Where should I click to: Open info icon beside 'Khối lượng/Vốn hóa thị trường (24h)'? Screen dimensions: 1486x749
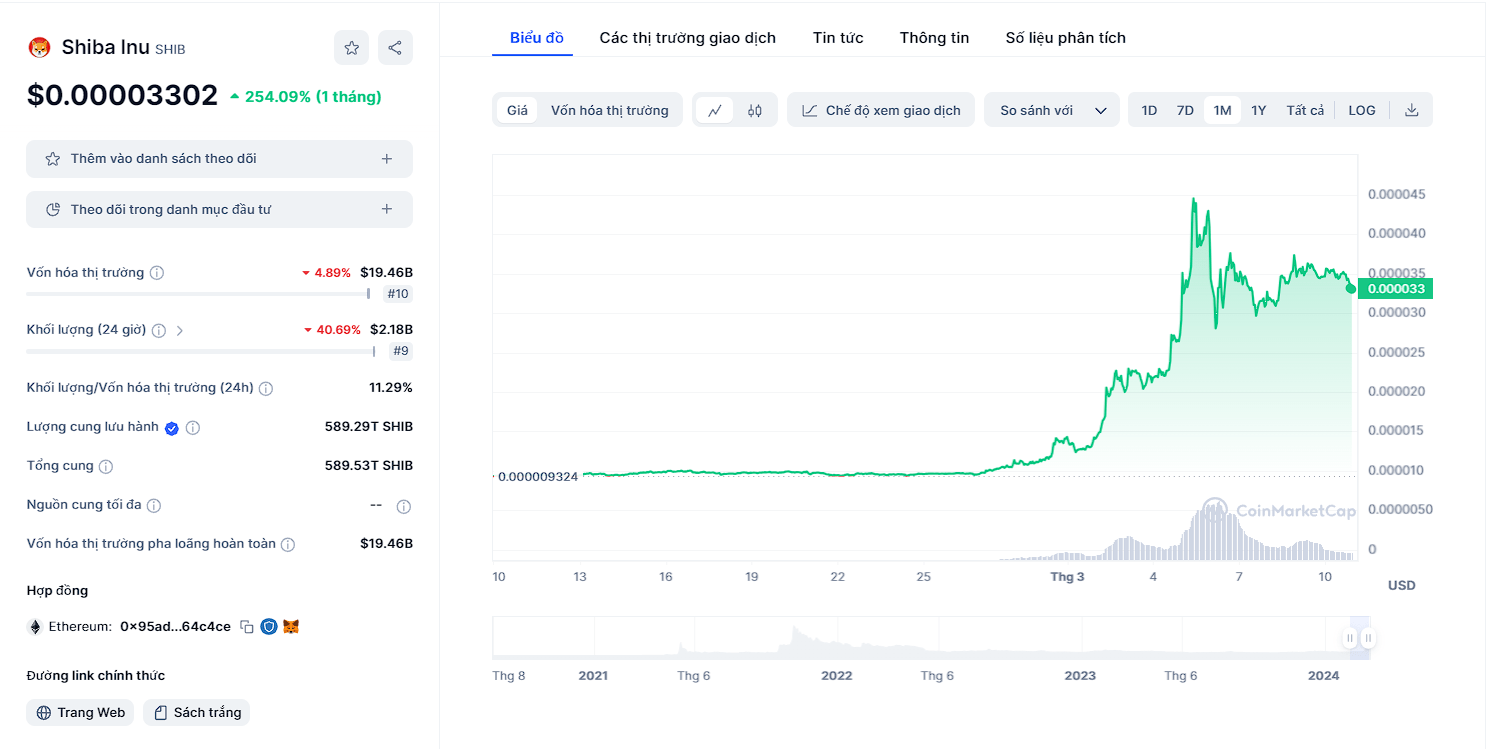tap(266, 388)
